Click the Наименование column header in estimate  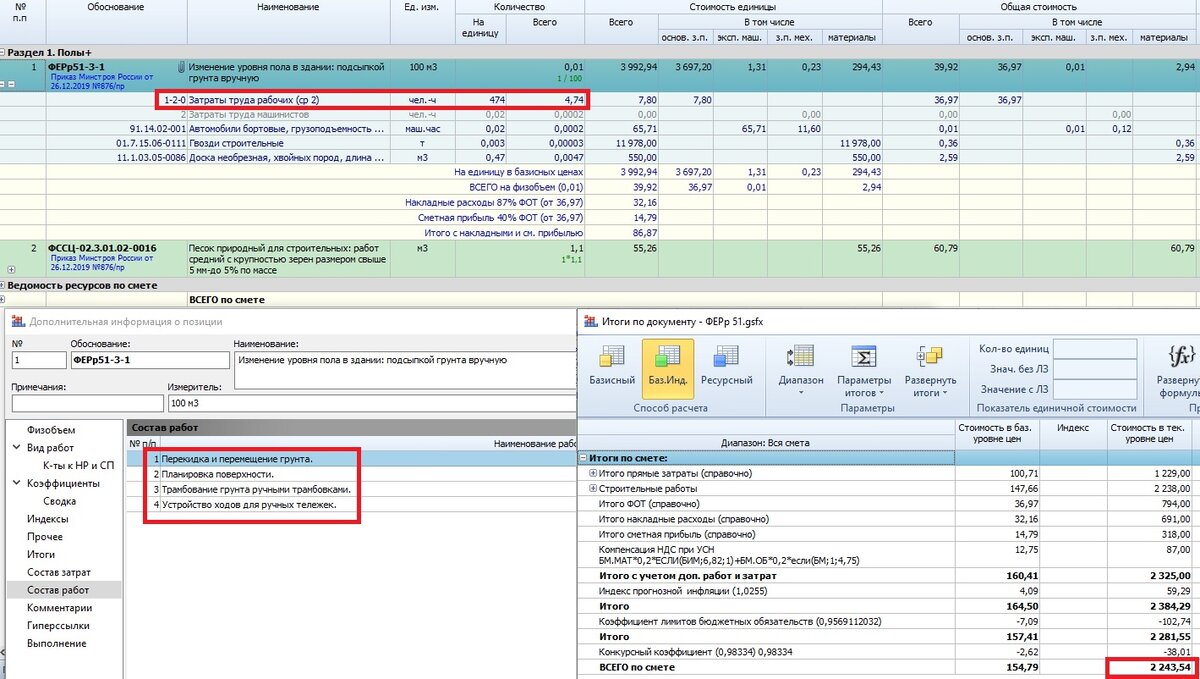[x=288, y=7]
